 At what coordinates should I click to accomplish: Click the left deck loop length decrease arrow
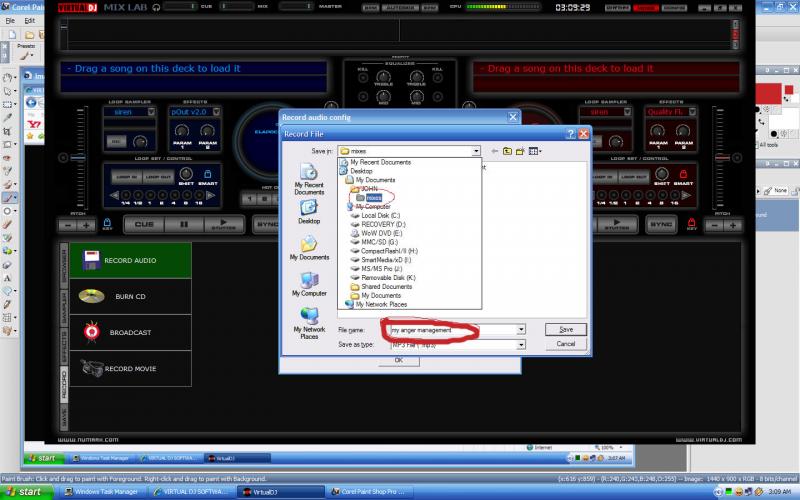point(114,195)
